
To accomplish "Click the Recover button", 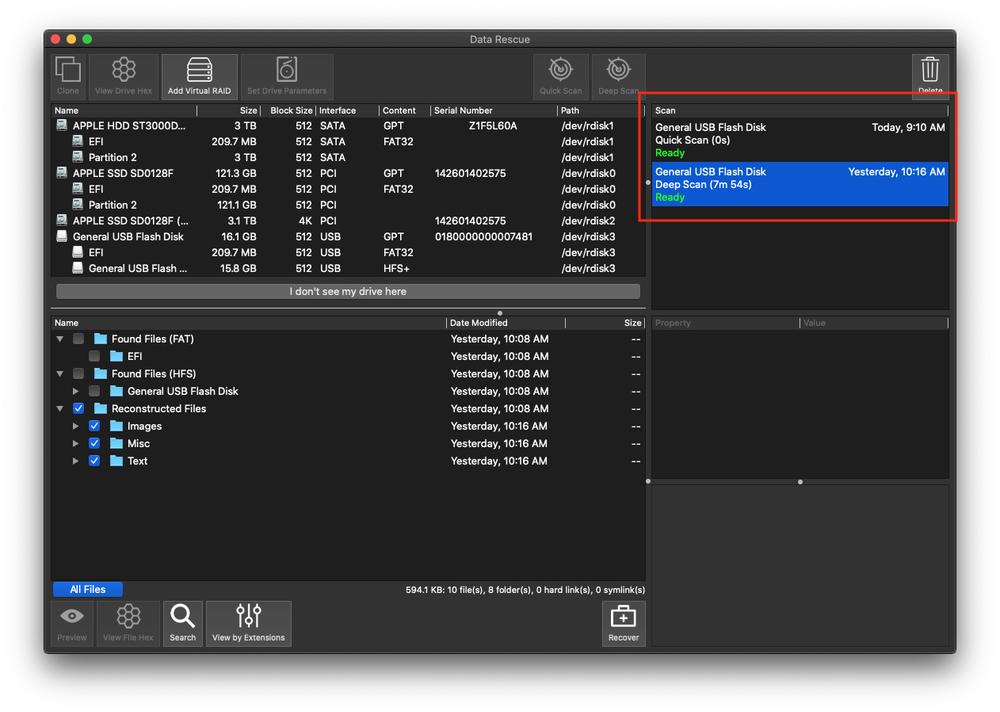I will pos(623,623).
